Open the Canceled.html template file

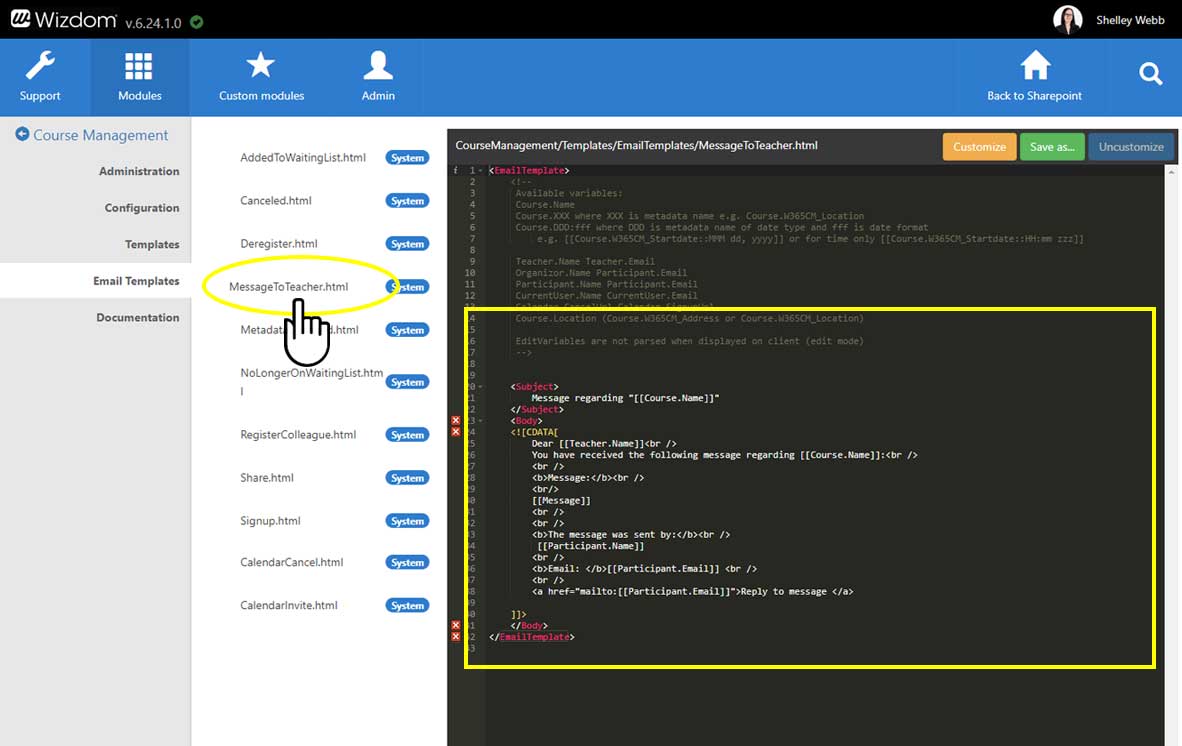(x=276, y=201)
